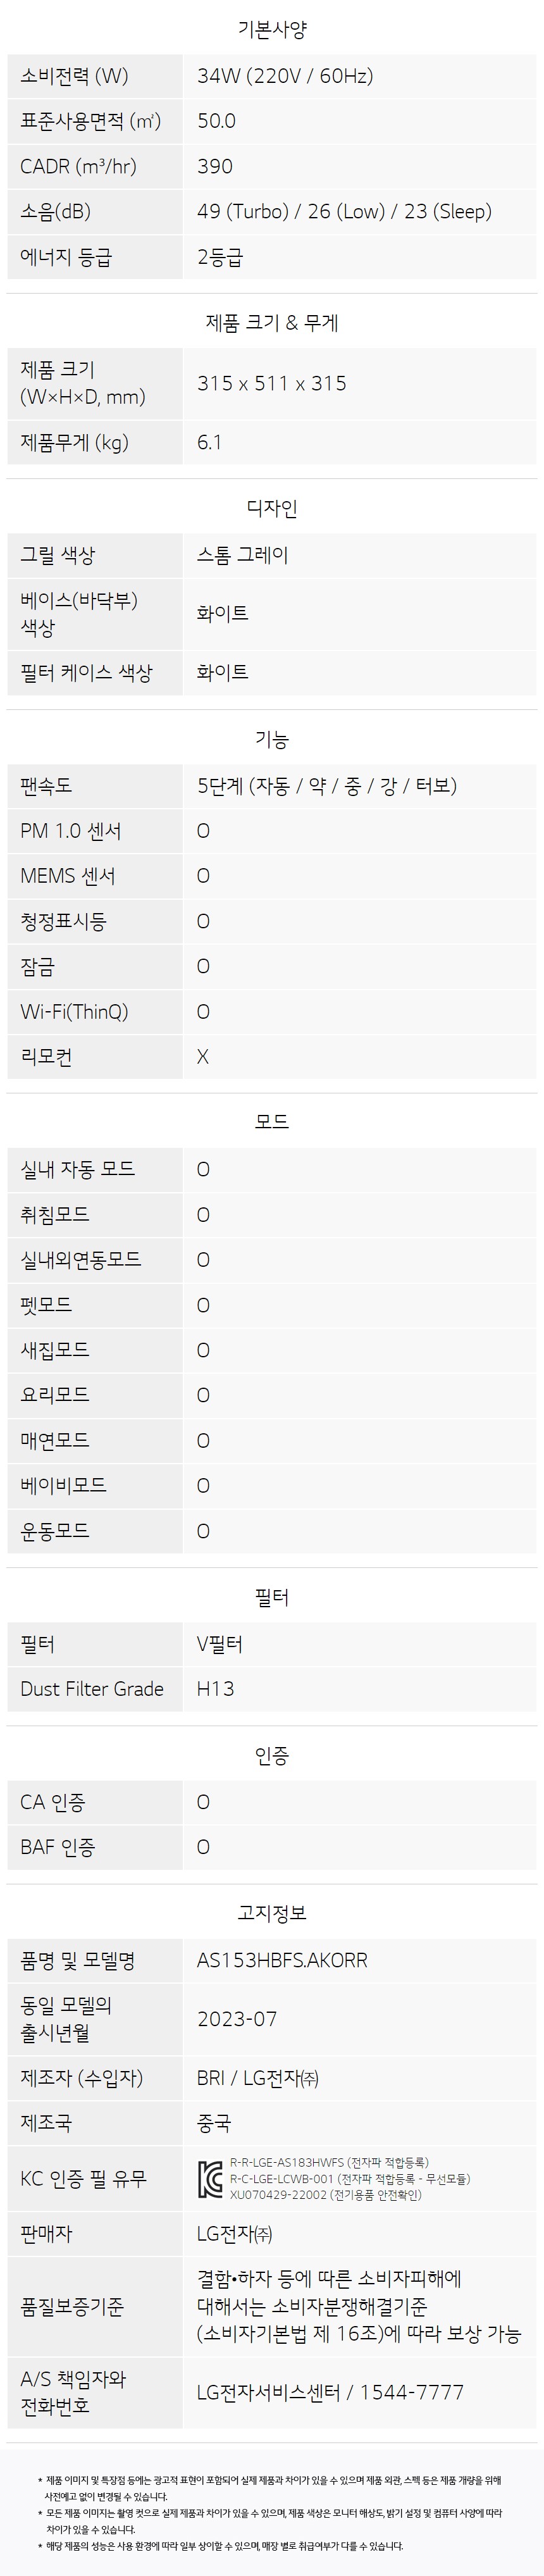Image resolution: width=544 pixels, height=2576 pixels.
Task: Click the 소음(dB) specification row
Action: 272,212
